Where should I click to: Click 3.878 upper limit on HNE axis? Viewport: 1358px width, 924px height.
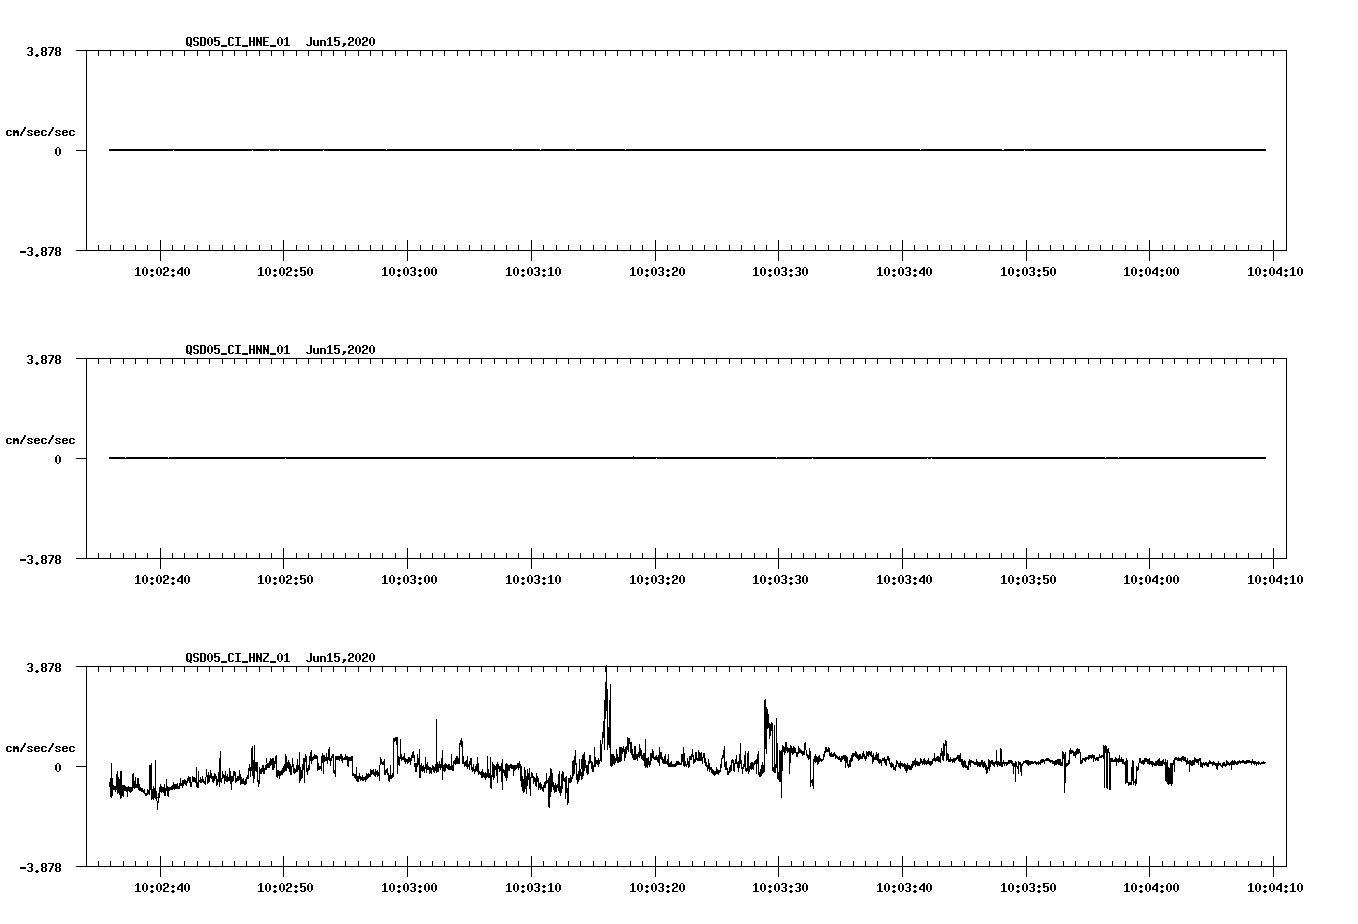[x=44, y=51]
